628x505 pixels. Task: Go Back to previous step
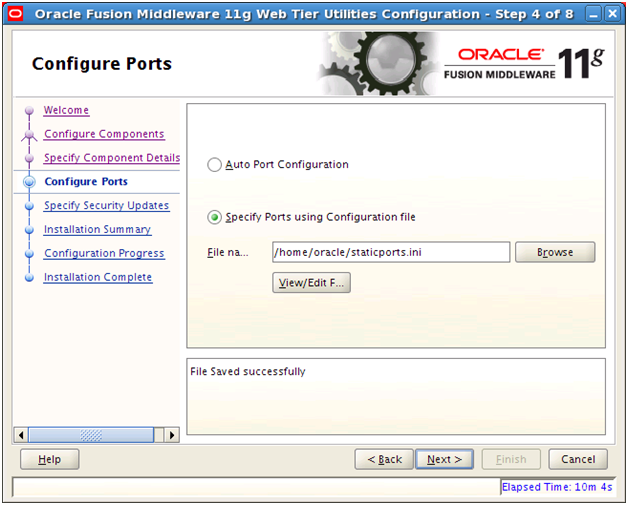[384, 459]
